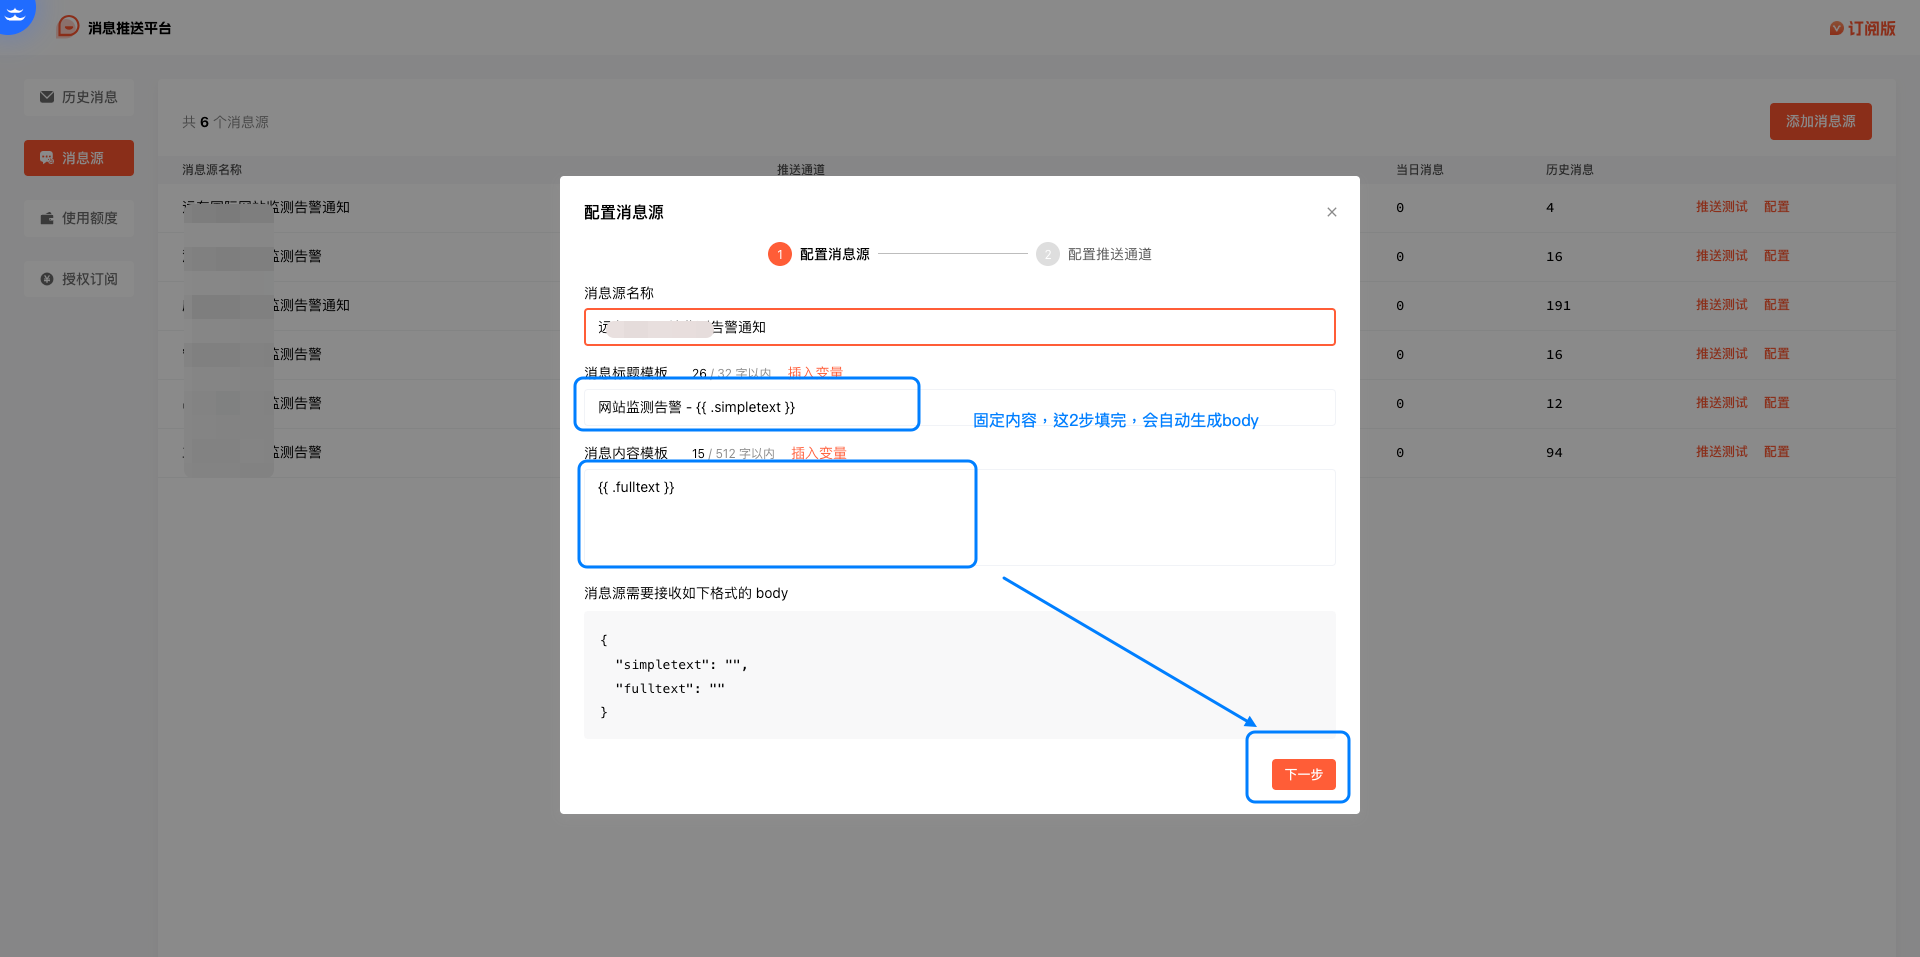
Task: Click the 订阅版 subscription badge
Action: pos(1862,28)
